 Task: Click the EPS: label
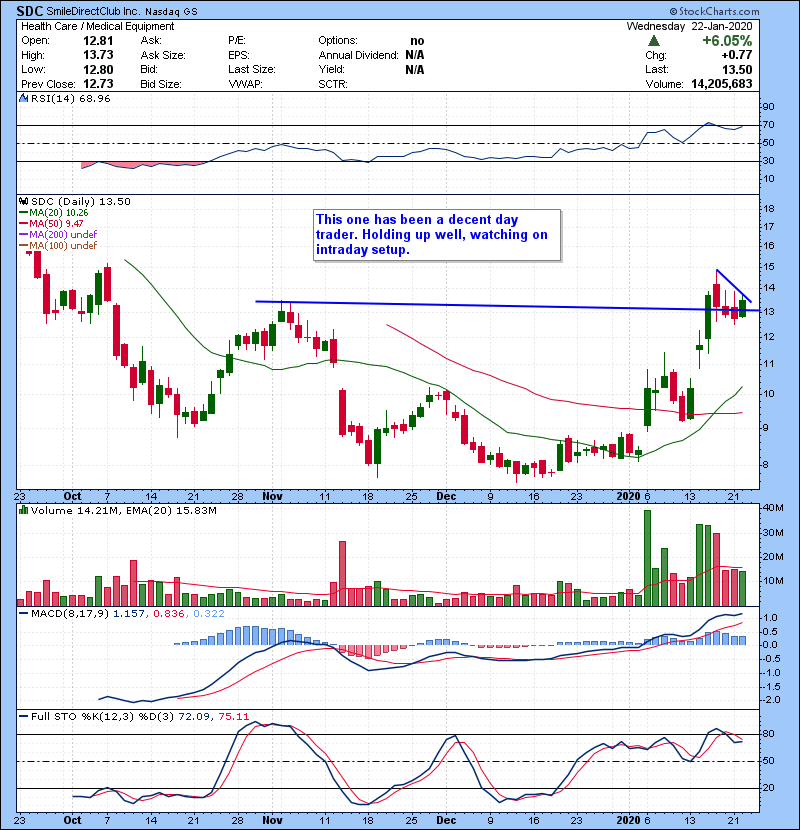pyautogui.click(x=239, y=55)
